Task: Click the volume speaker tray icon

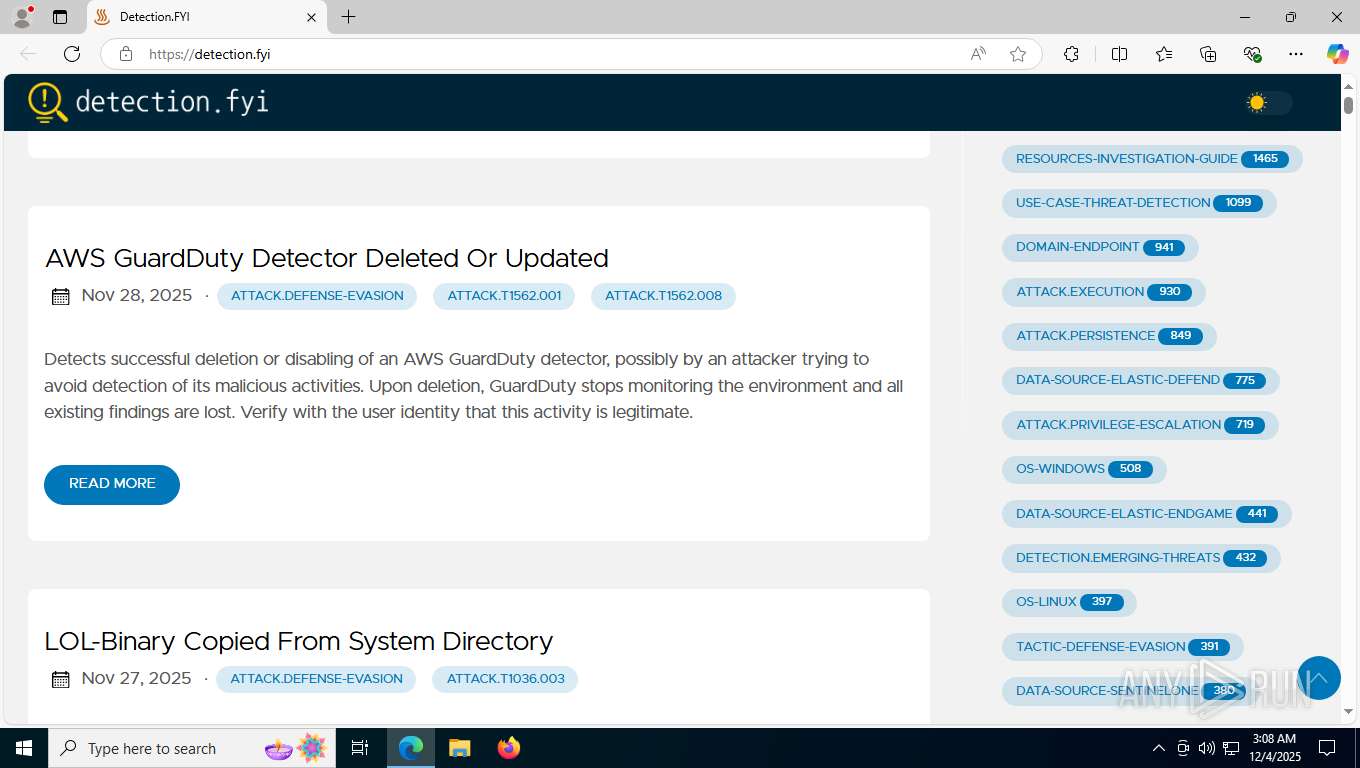Action: point(1207,748)
